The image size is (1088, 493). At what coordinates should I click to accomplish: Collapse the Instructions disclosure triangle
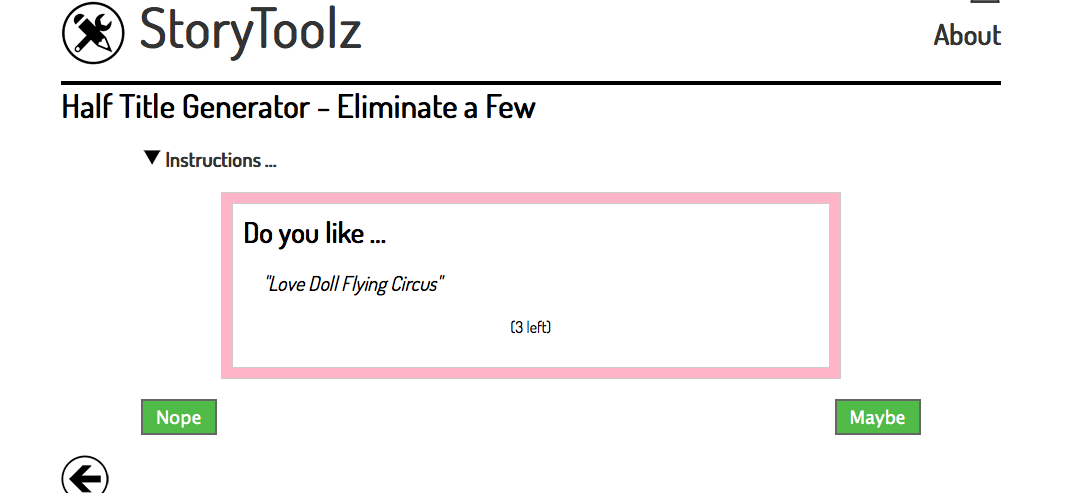tap(152, 158)
